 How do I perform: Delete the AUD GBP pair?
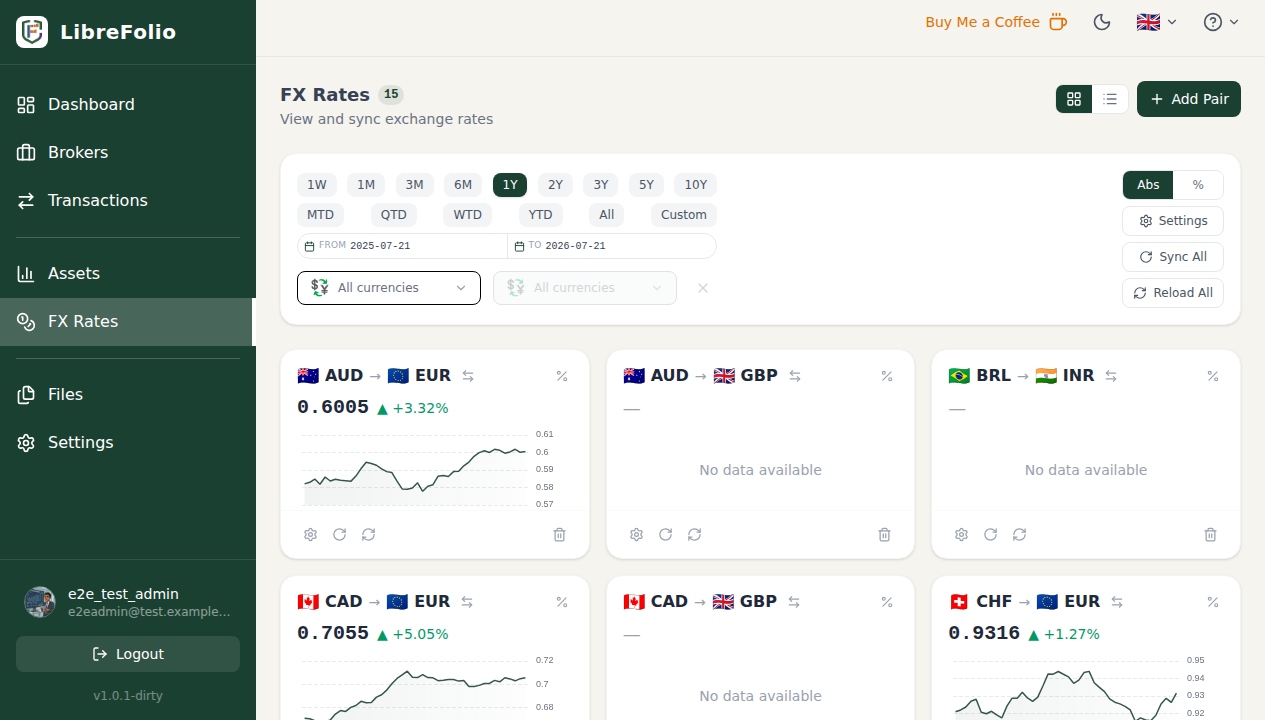point(884,535)
